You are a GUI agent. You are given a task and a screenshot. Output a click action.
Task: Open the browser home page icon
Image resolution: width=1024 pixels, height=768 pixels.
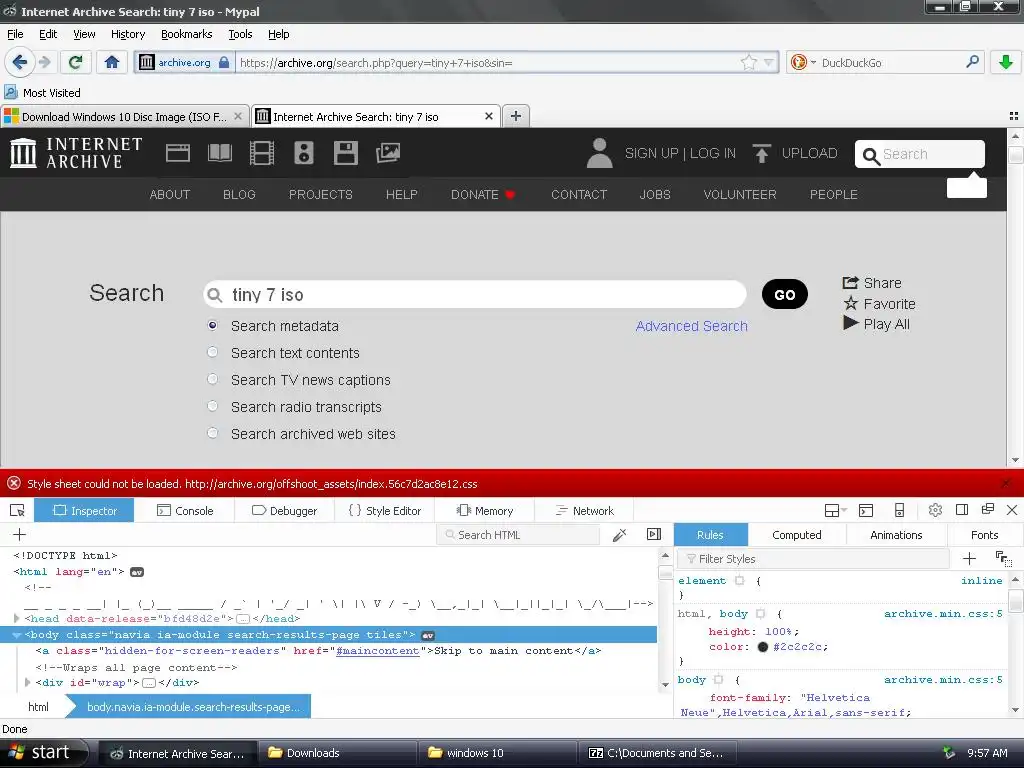click(x=112, y=62)
